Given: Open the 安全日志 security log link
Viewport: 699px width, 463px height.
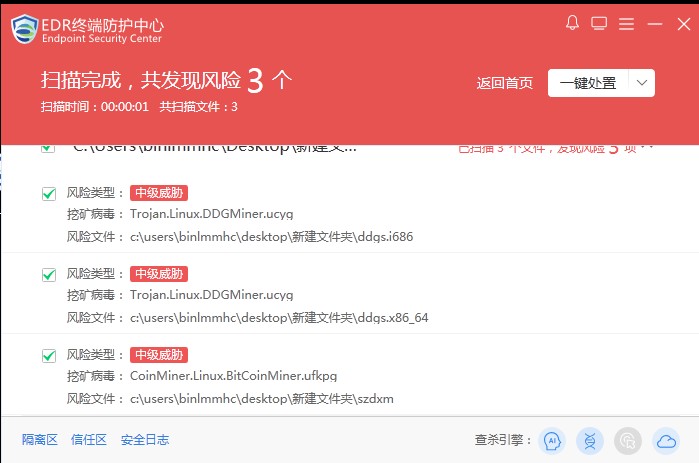Looking at the screenshot, I should tap(145, 440).
